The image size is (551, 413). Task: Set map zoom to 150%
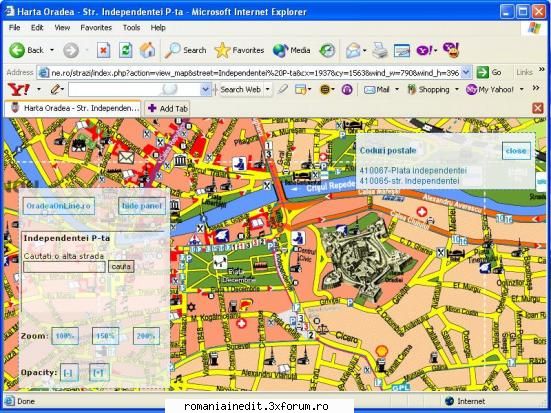(x=105, y=336)
